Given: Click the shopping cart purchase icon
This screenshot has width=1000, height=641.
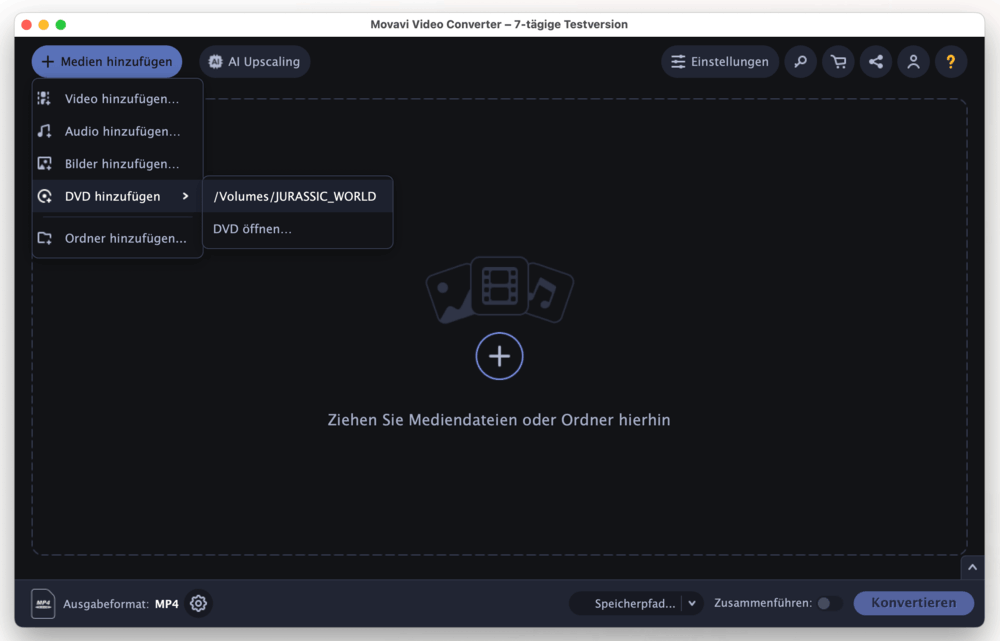Looking at the screenshot, I should 838,62.
